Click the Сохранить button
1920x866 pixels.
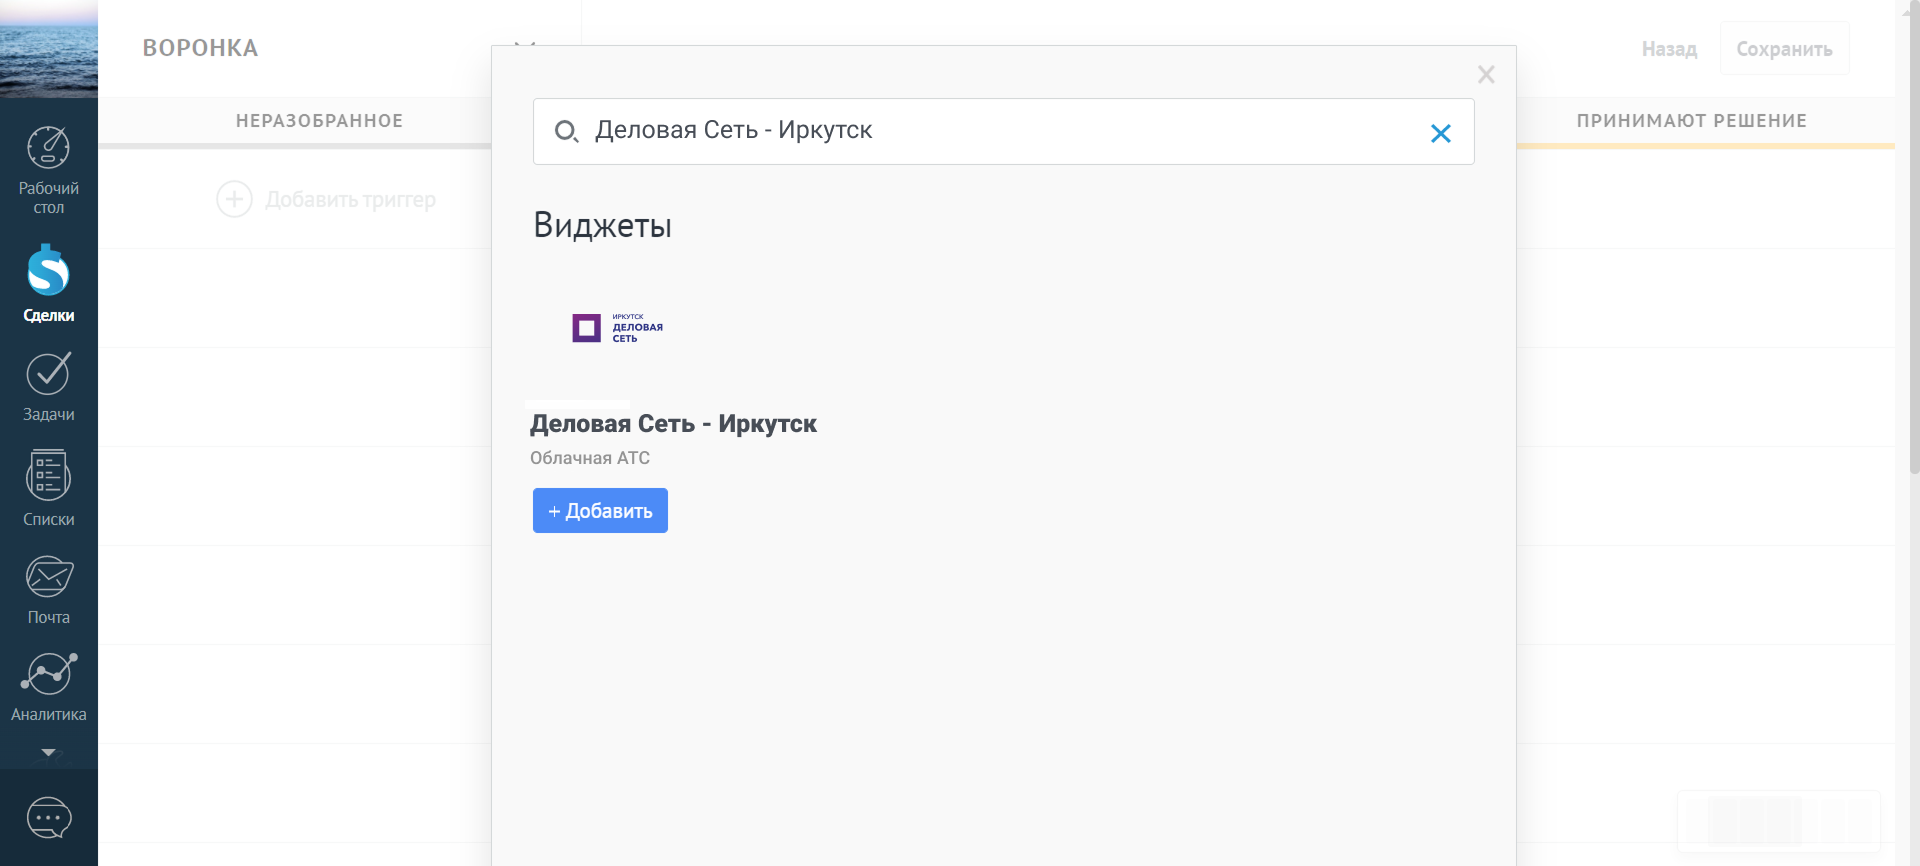(x=1784, y=49)
